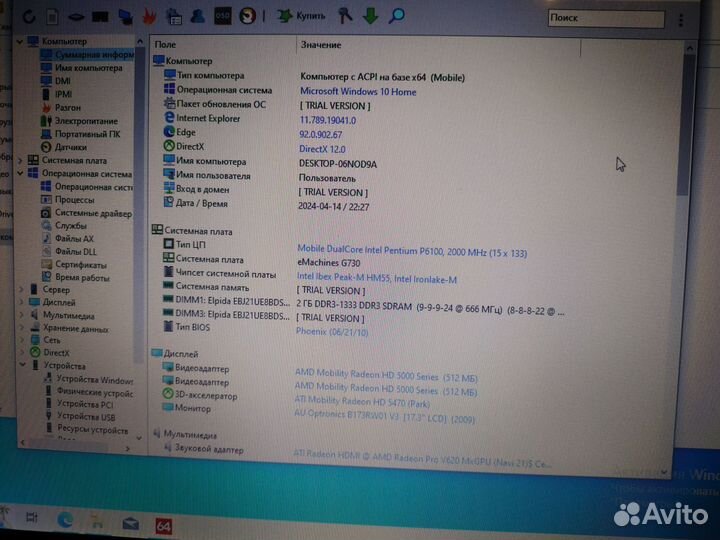Click the 3D-акселератор row icon
The image size is (720, 540).
pos(168,394)
